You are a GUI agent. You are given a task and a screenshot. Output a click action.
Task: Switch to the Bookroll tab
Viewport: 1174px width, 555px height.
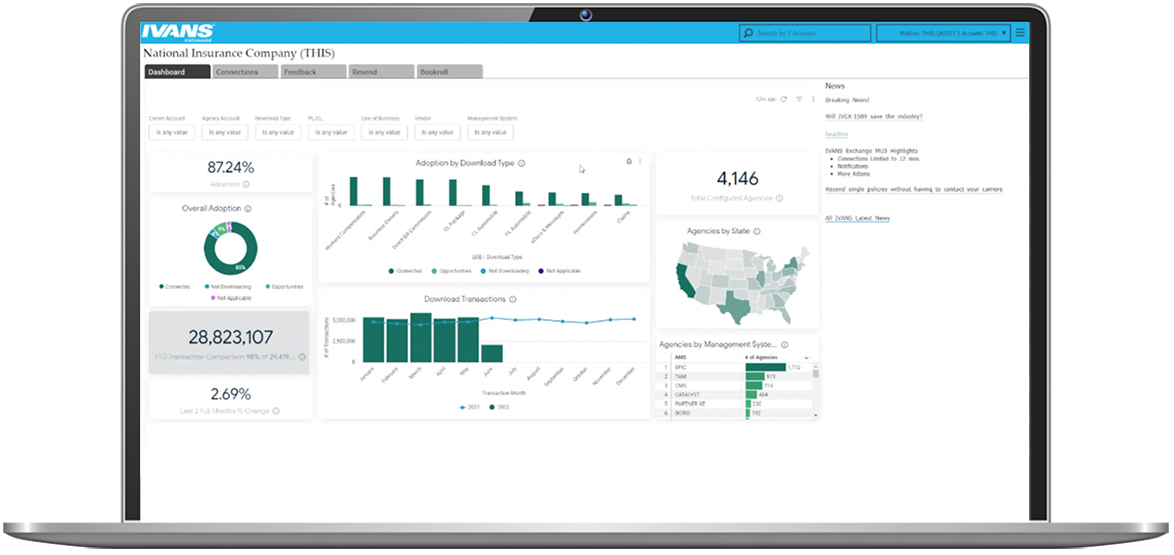click(449, 72)
